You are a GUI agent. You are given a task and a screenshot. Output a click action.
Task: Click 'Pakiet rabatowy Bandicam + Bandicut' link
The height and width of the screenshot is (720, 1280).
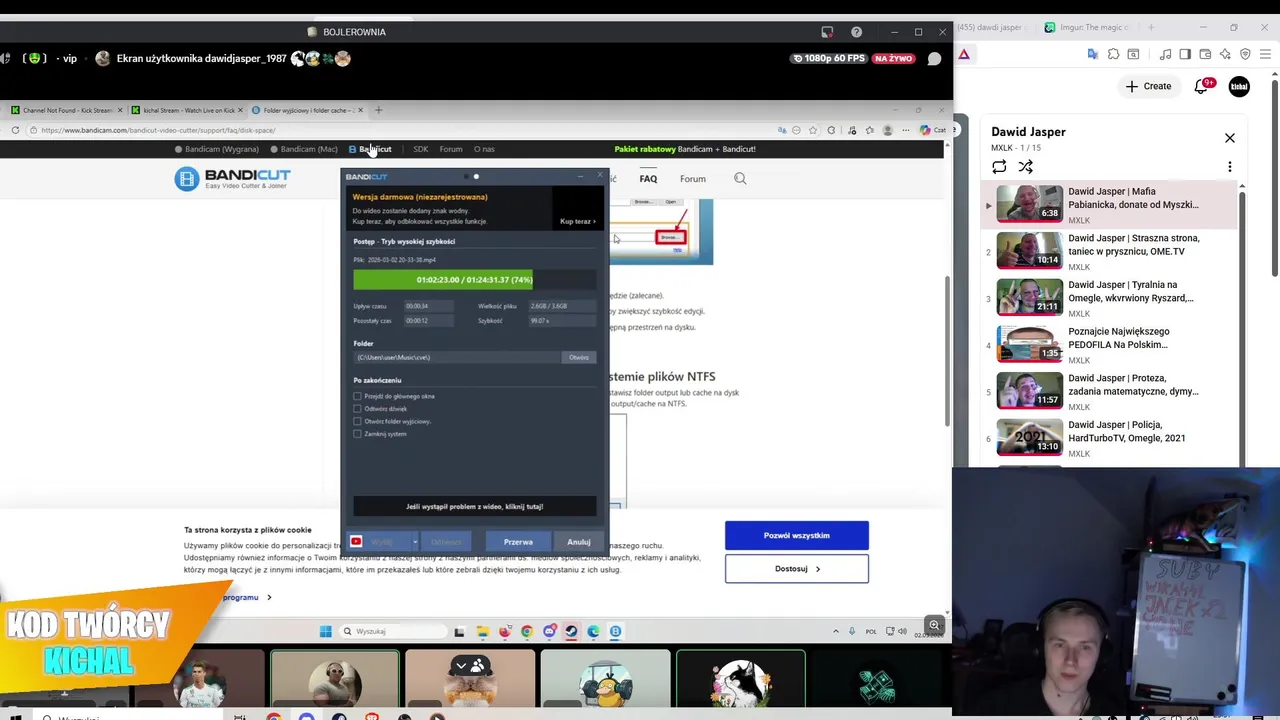(x=685, y=149)
